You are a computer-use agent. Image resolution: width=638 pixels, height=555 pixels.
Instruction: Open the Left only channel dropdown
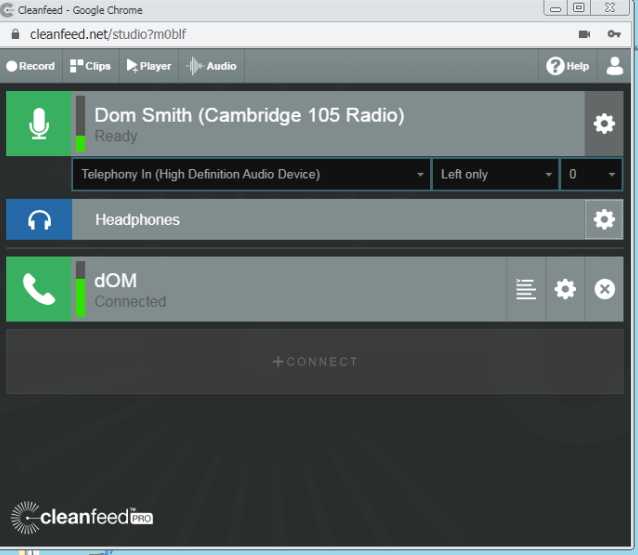[x=495, y=174]
